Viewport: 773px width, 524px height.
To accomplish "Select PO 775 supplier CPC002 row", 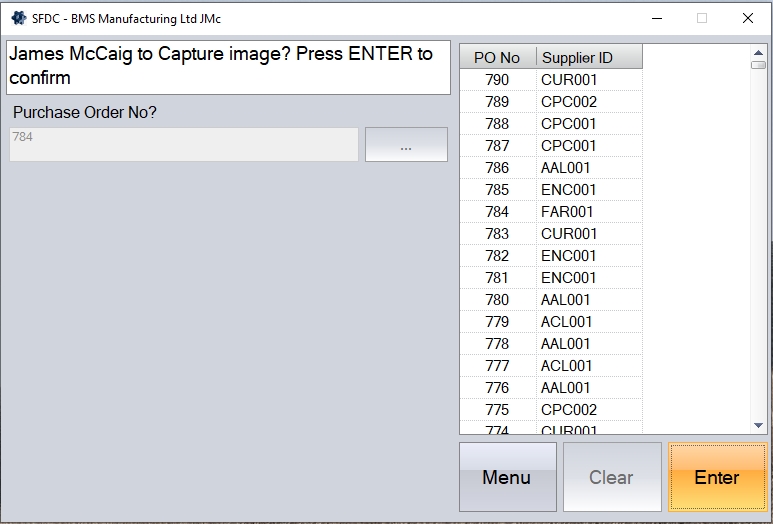I will (550, 410).
